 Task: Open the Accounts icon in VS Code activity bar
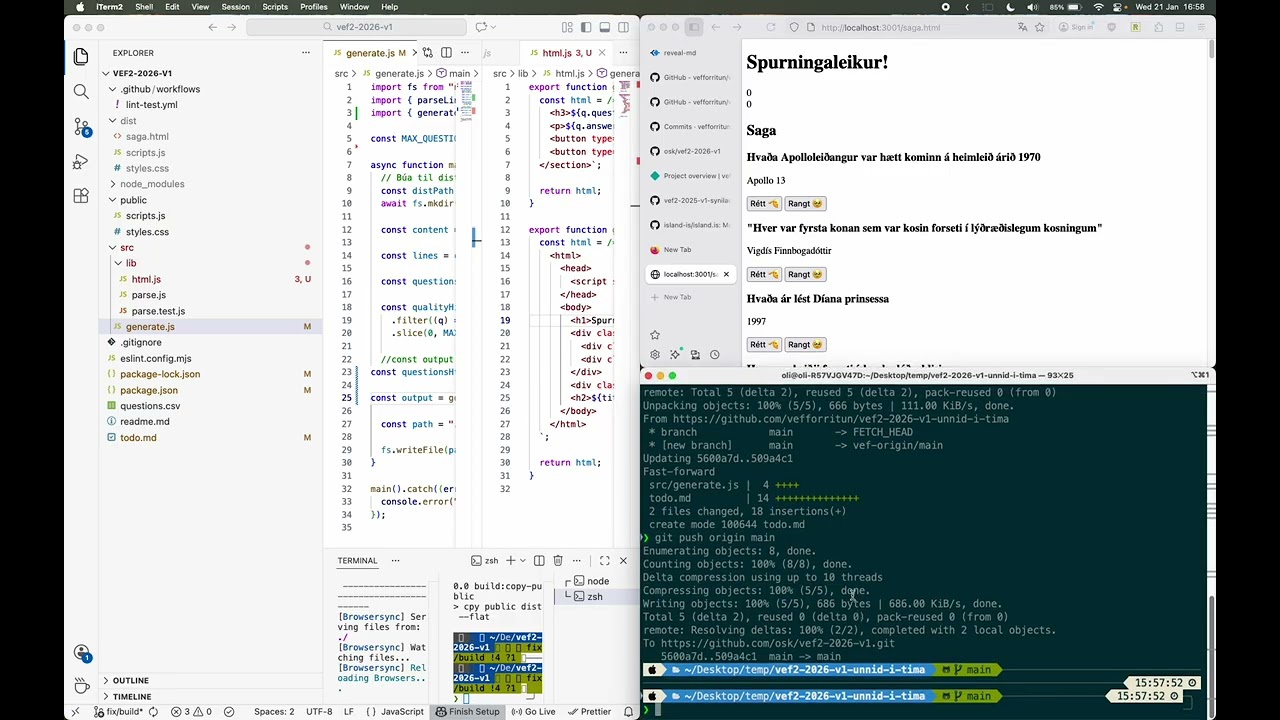click(x=81, y=653)
